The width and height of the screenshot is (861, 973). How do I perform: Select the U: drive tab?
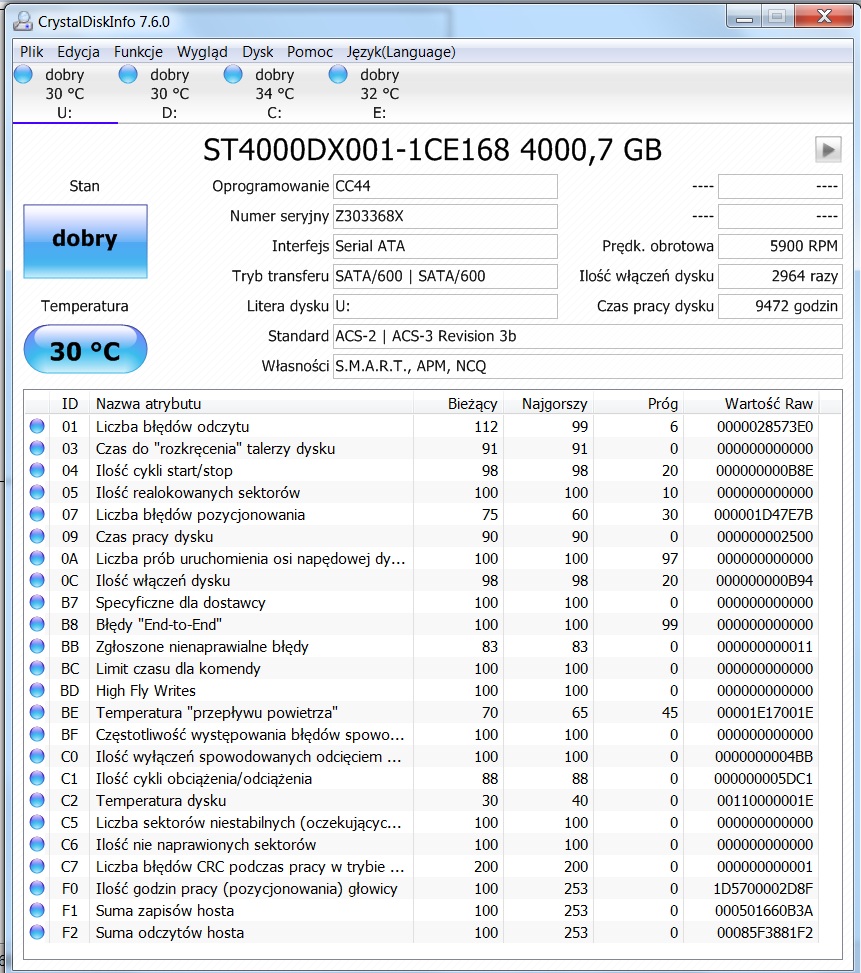(65, 93)
